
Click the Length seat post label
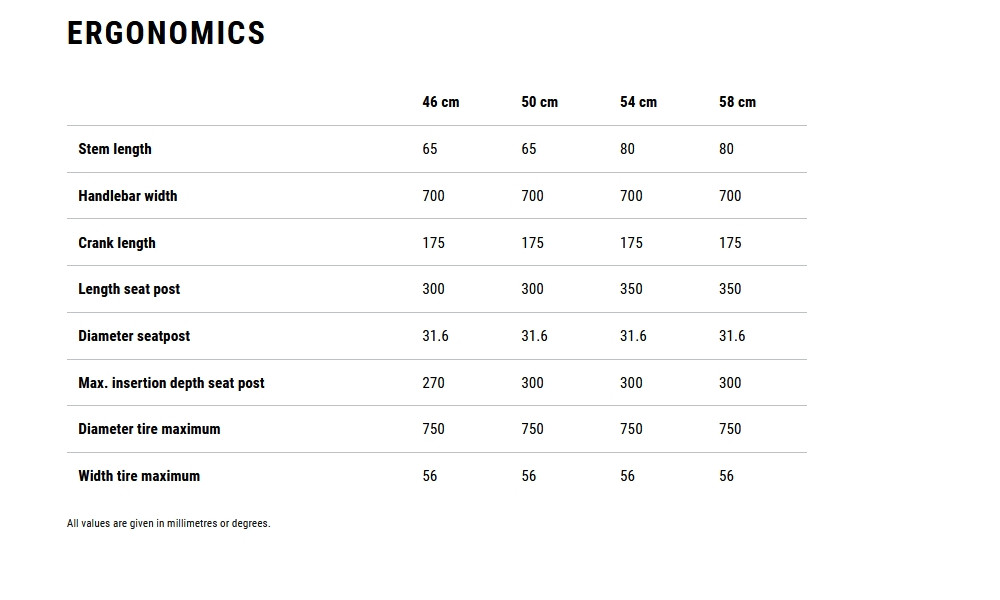point(129,289)
